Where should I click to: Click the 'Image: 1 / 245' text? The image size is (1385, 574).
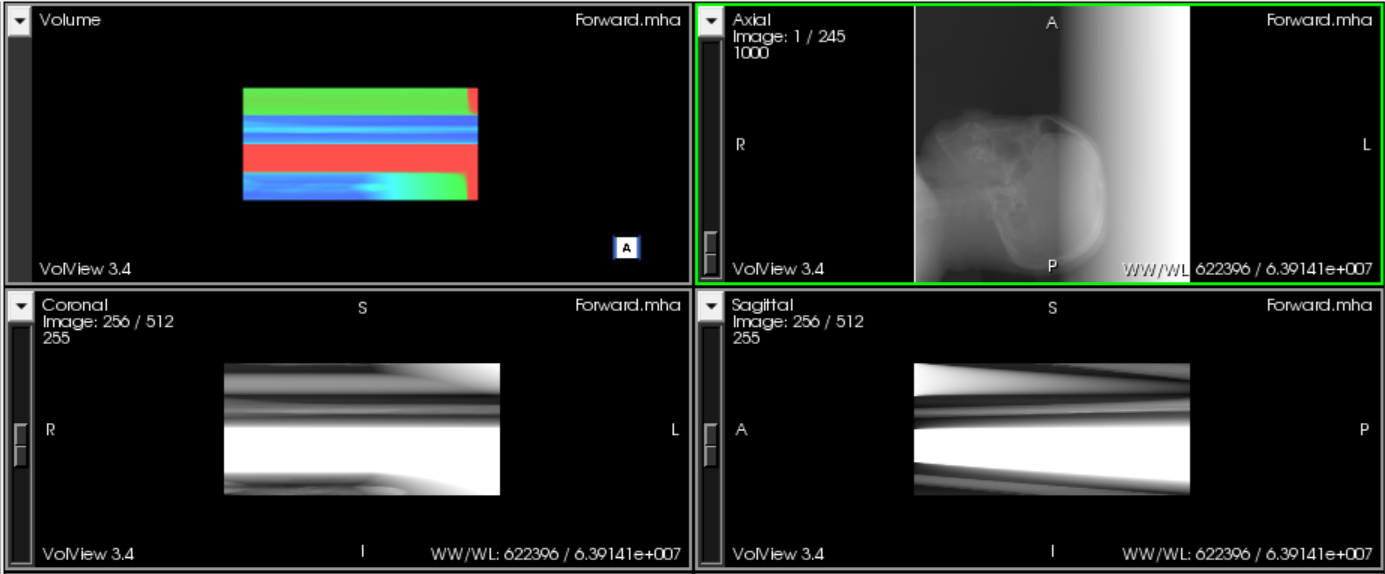(789, 37)
